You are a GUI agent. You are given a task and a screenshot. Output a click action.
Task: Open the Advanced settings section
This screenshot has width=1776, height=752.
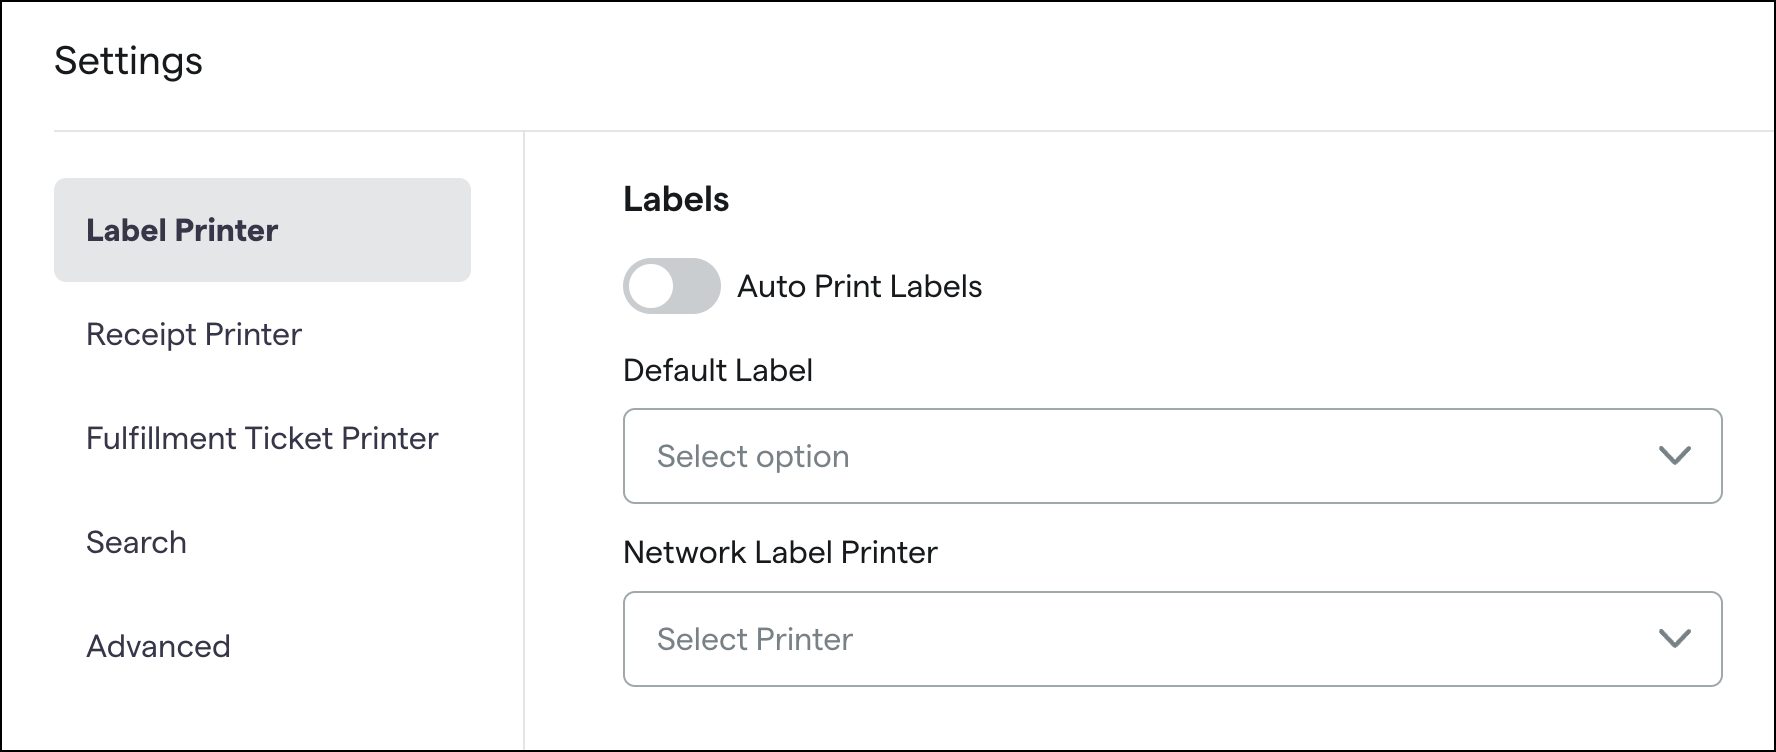[x=157, y=646]
